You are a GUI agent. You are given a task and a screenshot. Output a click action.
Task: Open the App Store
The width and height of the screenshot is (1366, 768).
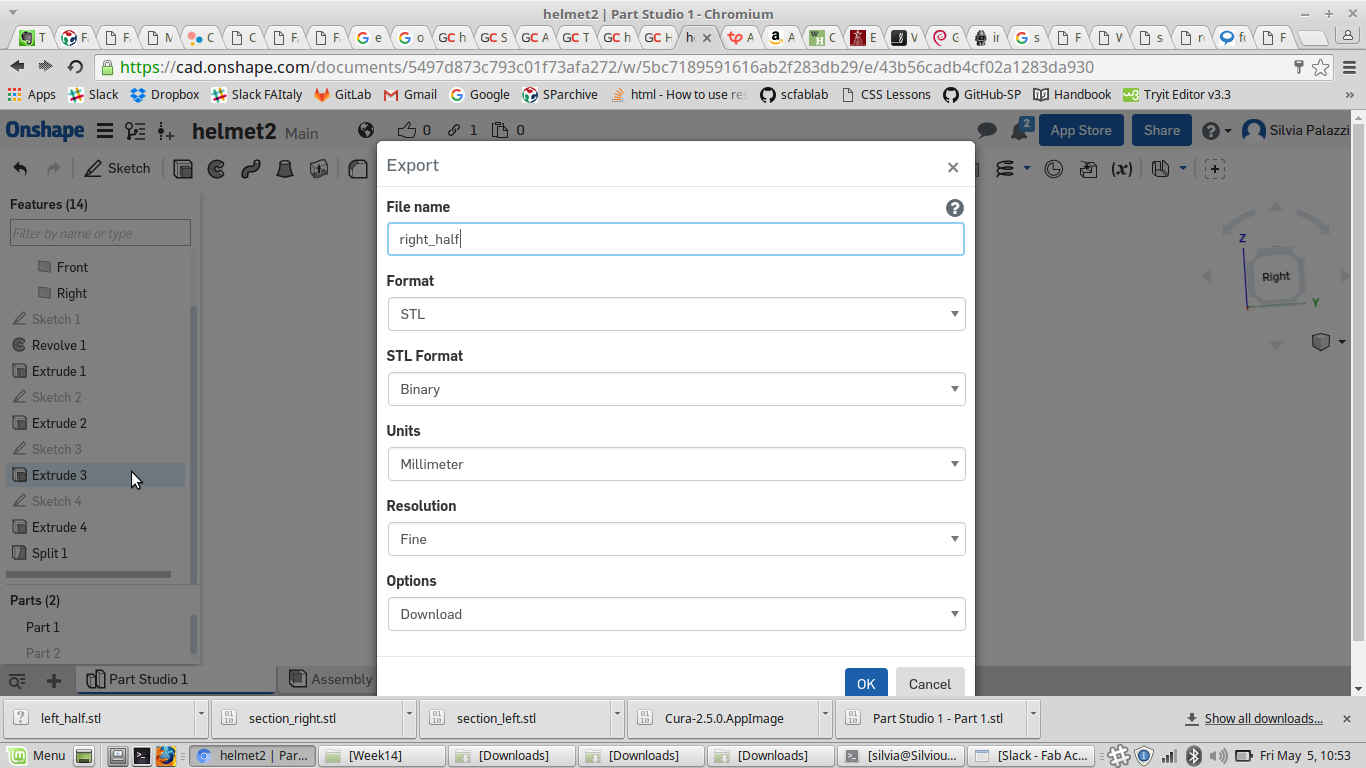(x=1081, y=130)
